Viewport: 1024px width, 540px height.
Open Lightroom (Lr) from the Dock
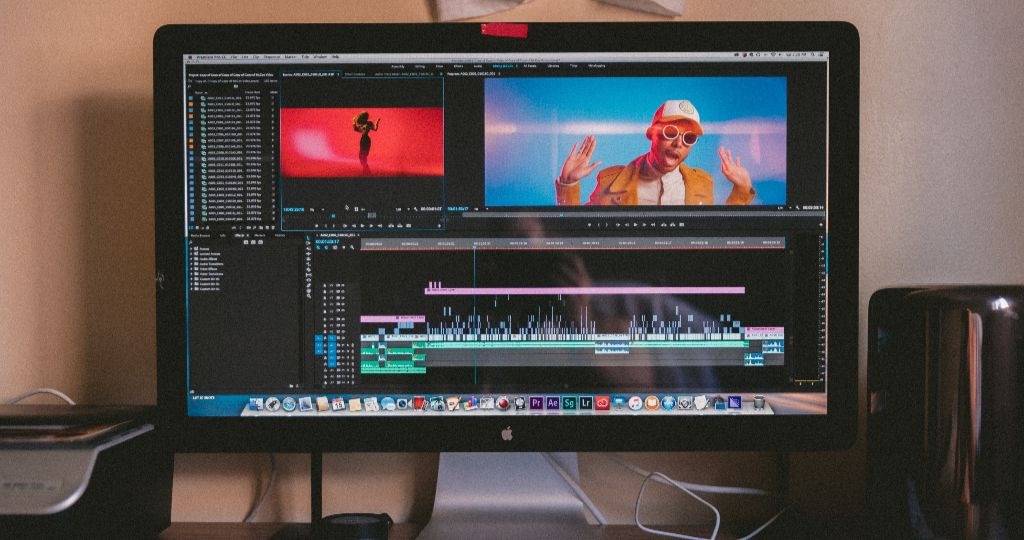click(586, 403)
